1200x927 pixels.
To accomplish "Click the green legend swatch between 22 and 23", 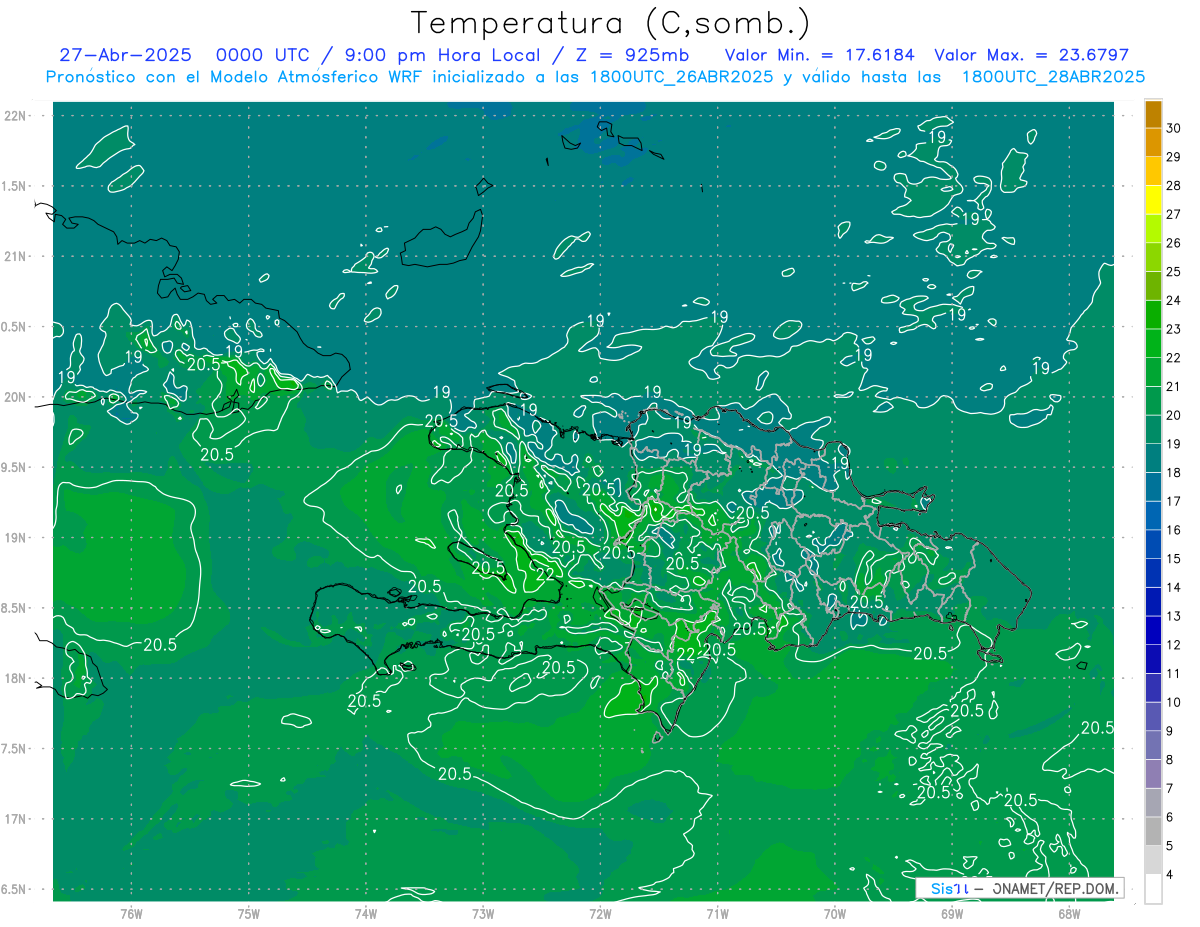I will point(1153,344).
